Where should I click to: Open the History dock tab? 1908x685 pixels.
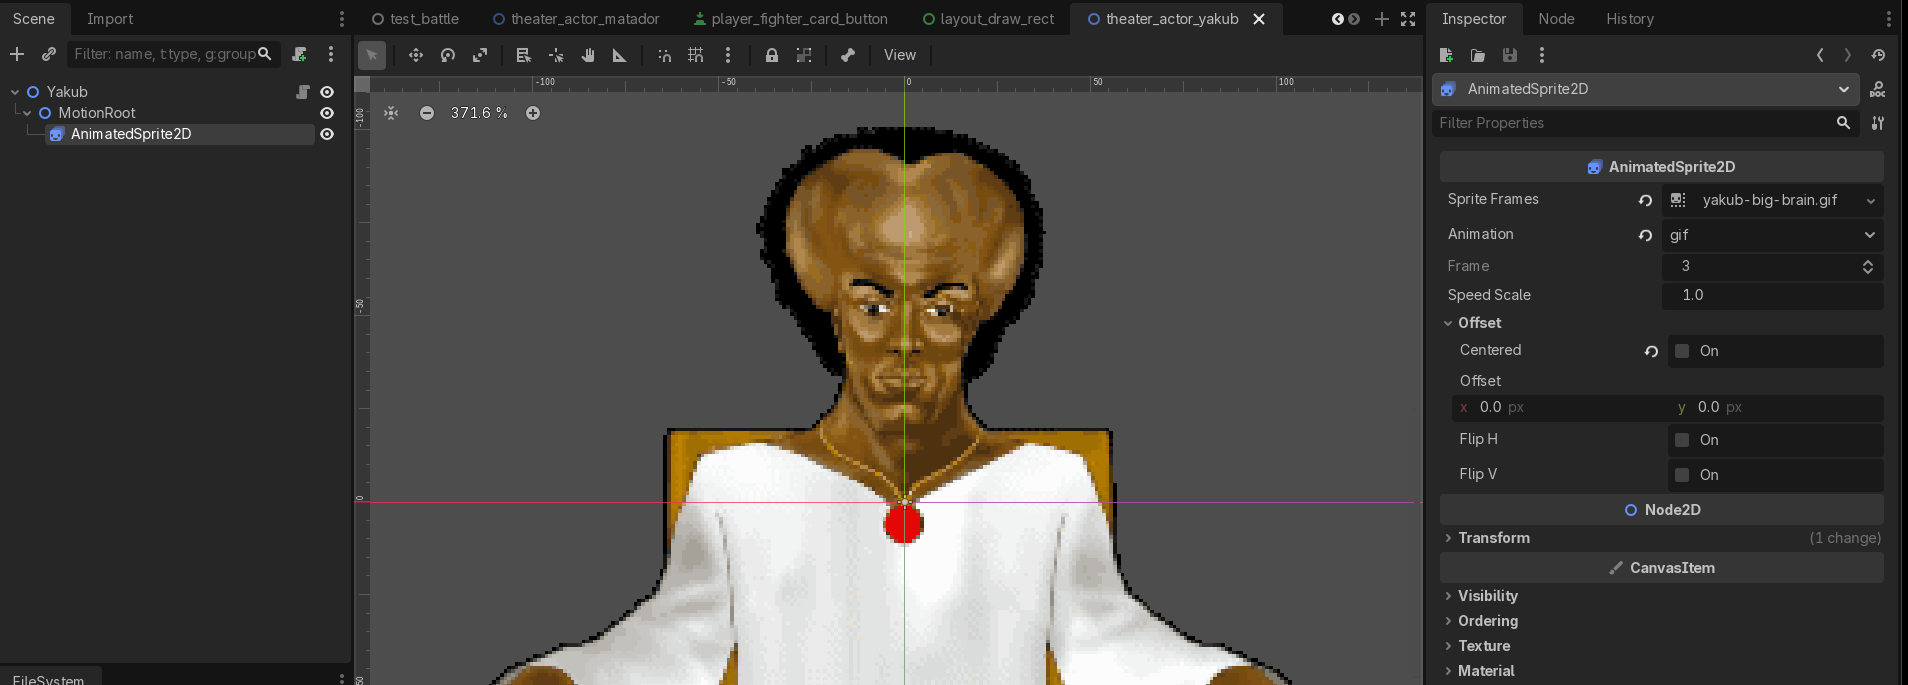pyautogui.click(x=1630, y=19)
